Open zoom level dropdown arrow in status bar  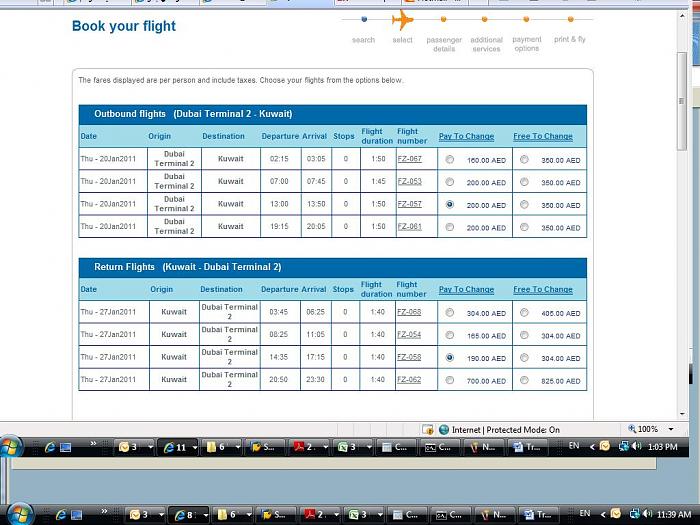pyautogui.click(x=671, y=429)
